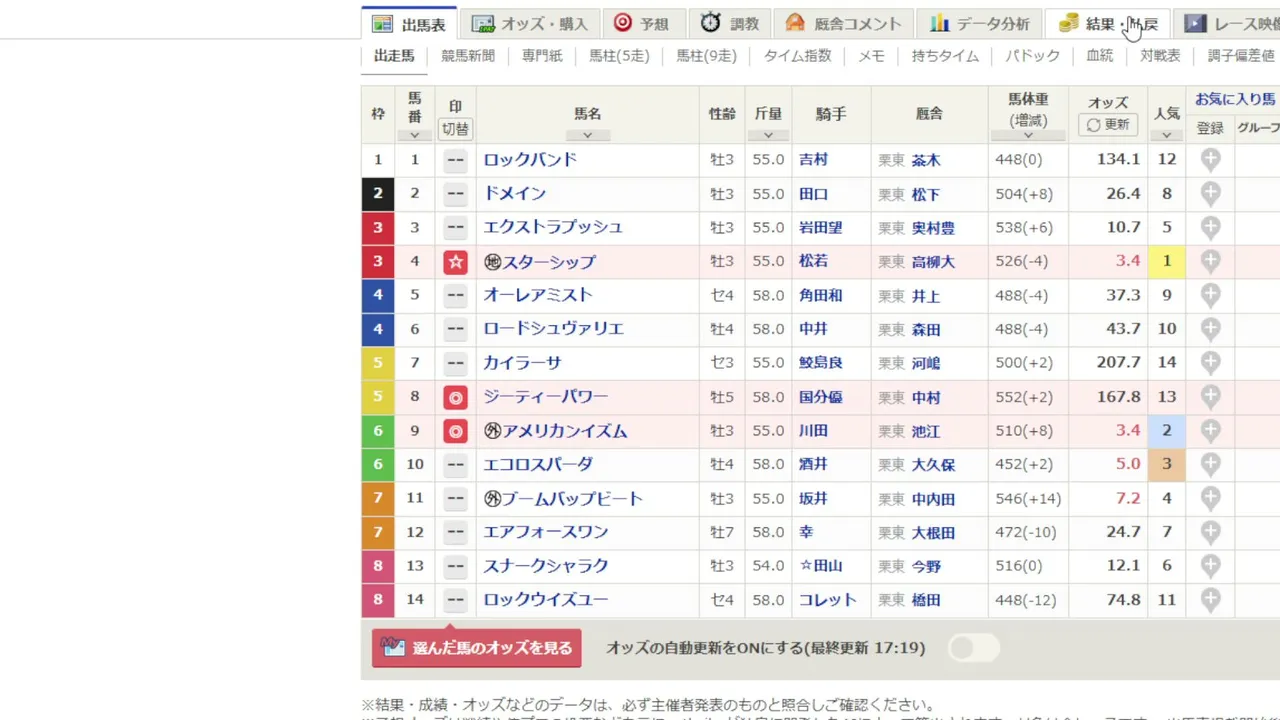Open the 出馬表 tab
Image resolution: width=1280 pixels, height=720 pixels.
409,24
